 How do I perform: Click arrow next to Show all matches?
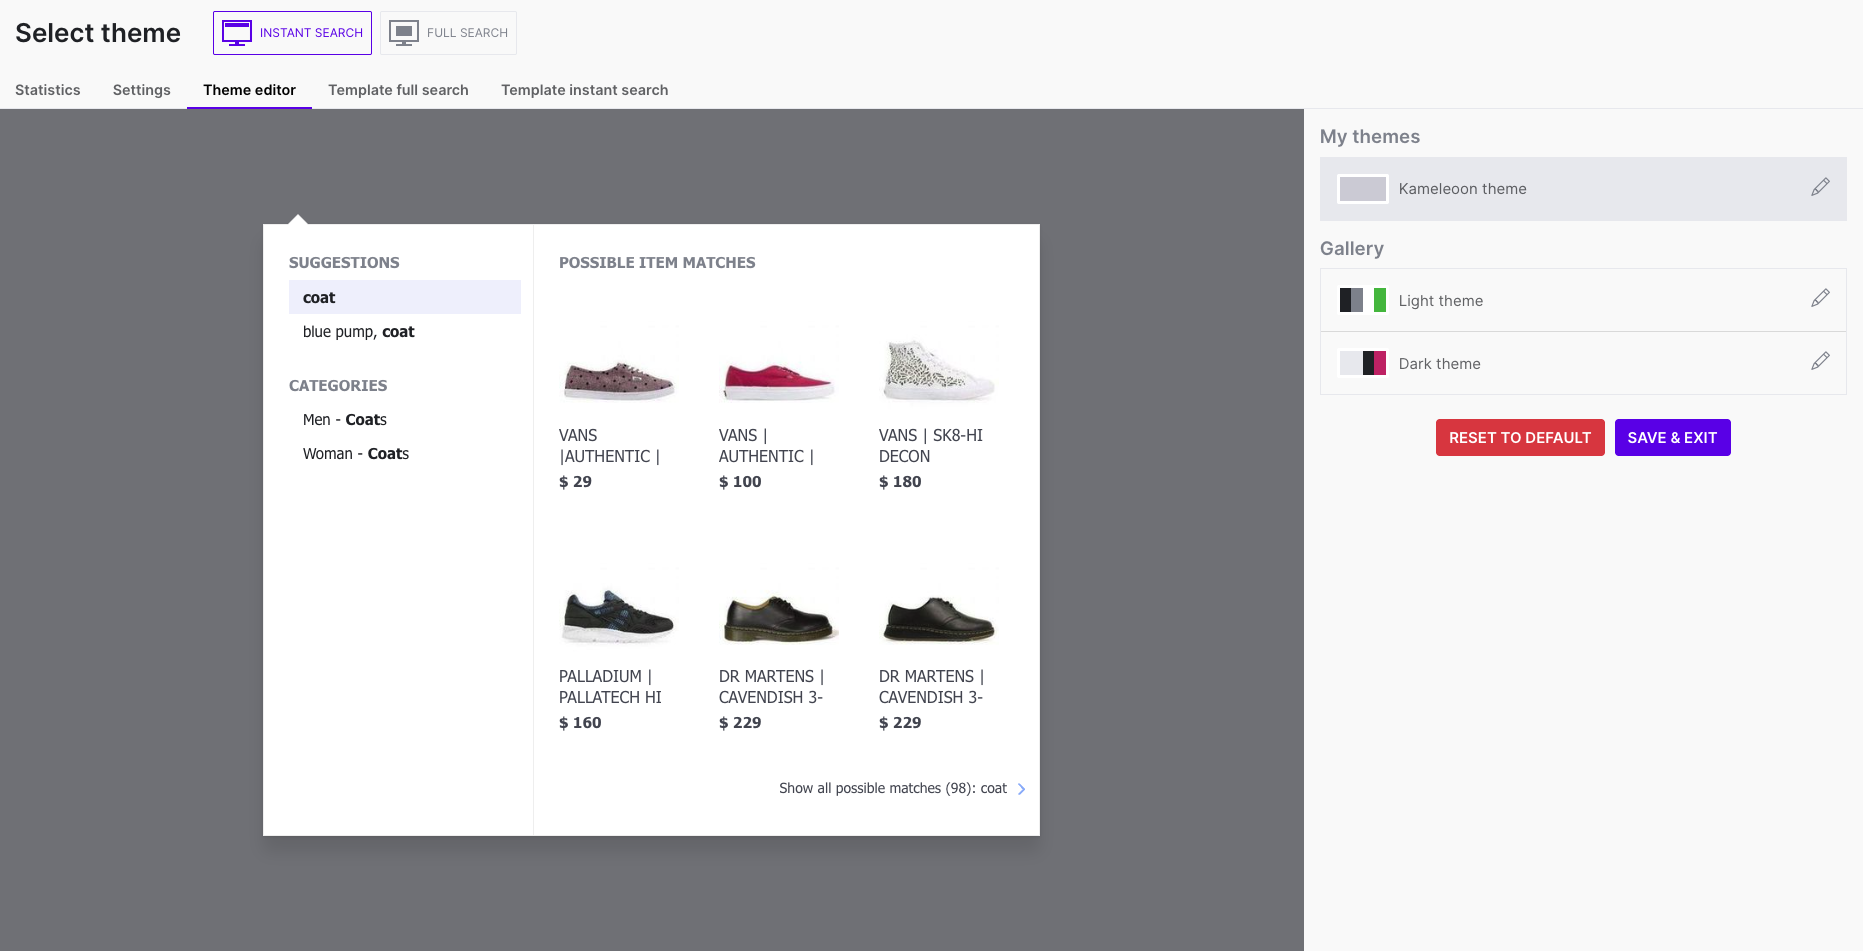(x=1021, y=789)
